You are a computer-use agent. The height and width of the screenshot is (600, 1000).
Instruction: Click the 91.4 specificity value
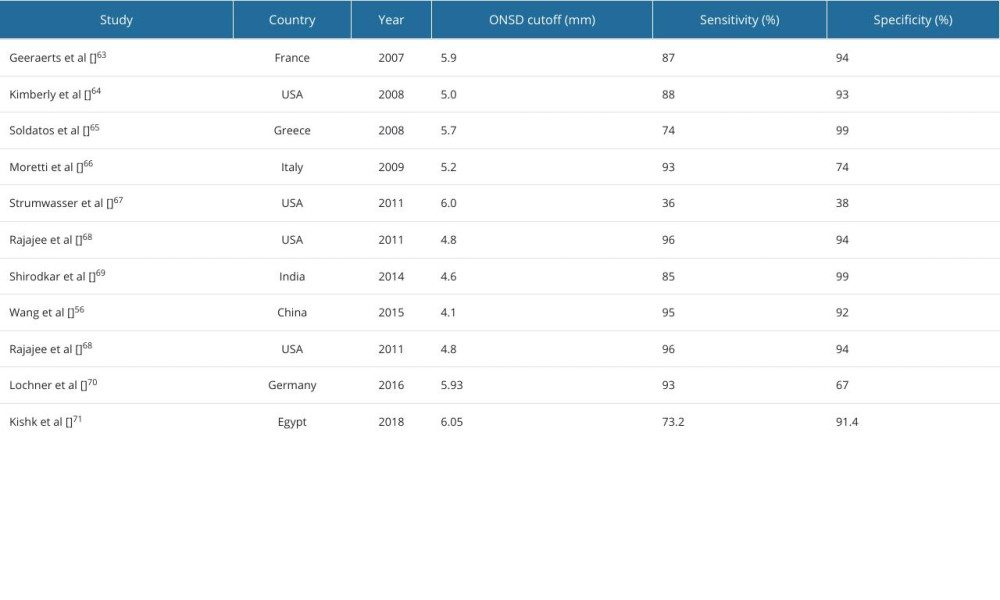(847, 421)
